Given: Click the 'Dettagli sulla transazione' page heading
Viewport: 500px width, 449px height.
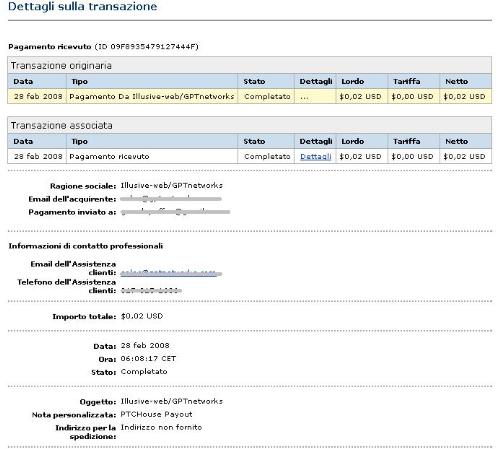Looking at the screenshot, I should coord(82,6).
